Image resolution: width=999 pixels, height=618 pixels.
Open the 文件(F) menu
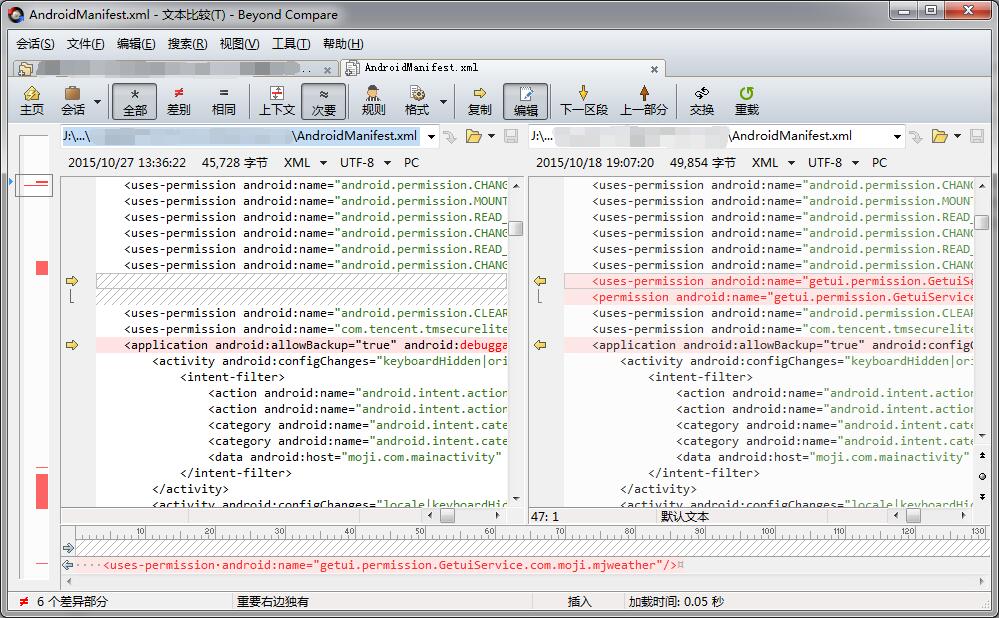(x=85, y=44)
